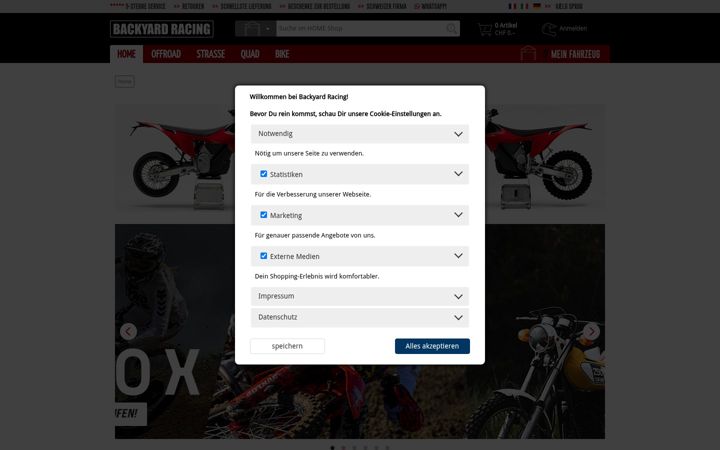Screen dimensions: 720x450
Task: Click the Schweizer Firma top bar link
Action: (386, 6)
